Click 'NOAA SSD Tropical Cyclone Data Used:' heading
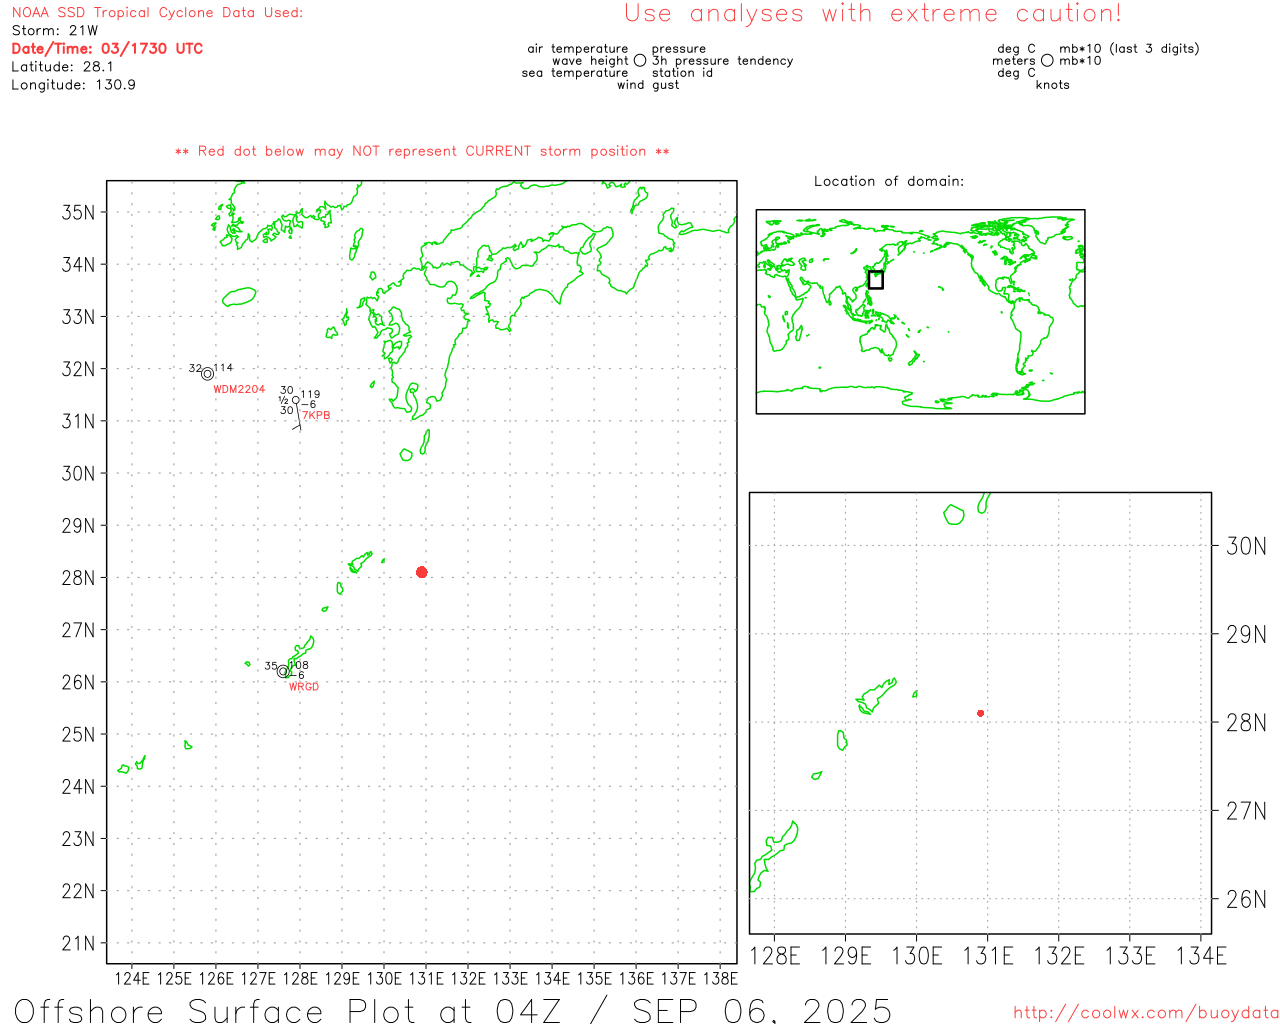The width and height of the screenshot is (1280, 1024). [157, 13]
